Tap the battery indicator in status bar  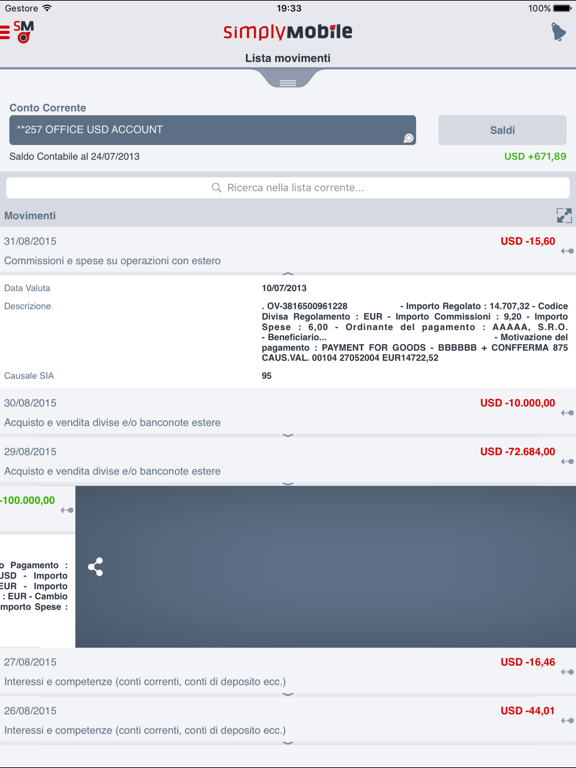[x=562, y=8]
